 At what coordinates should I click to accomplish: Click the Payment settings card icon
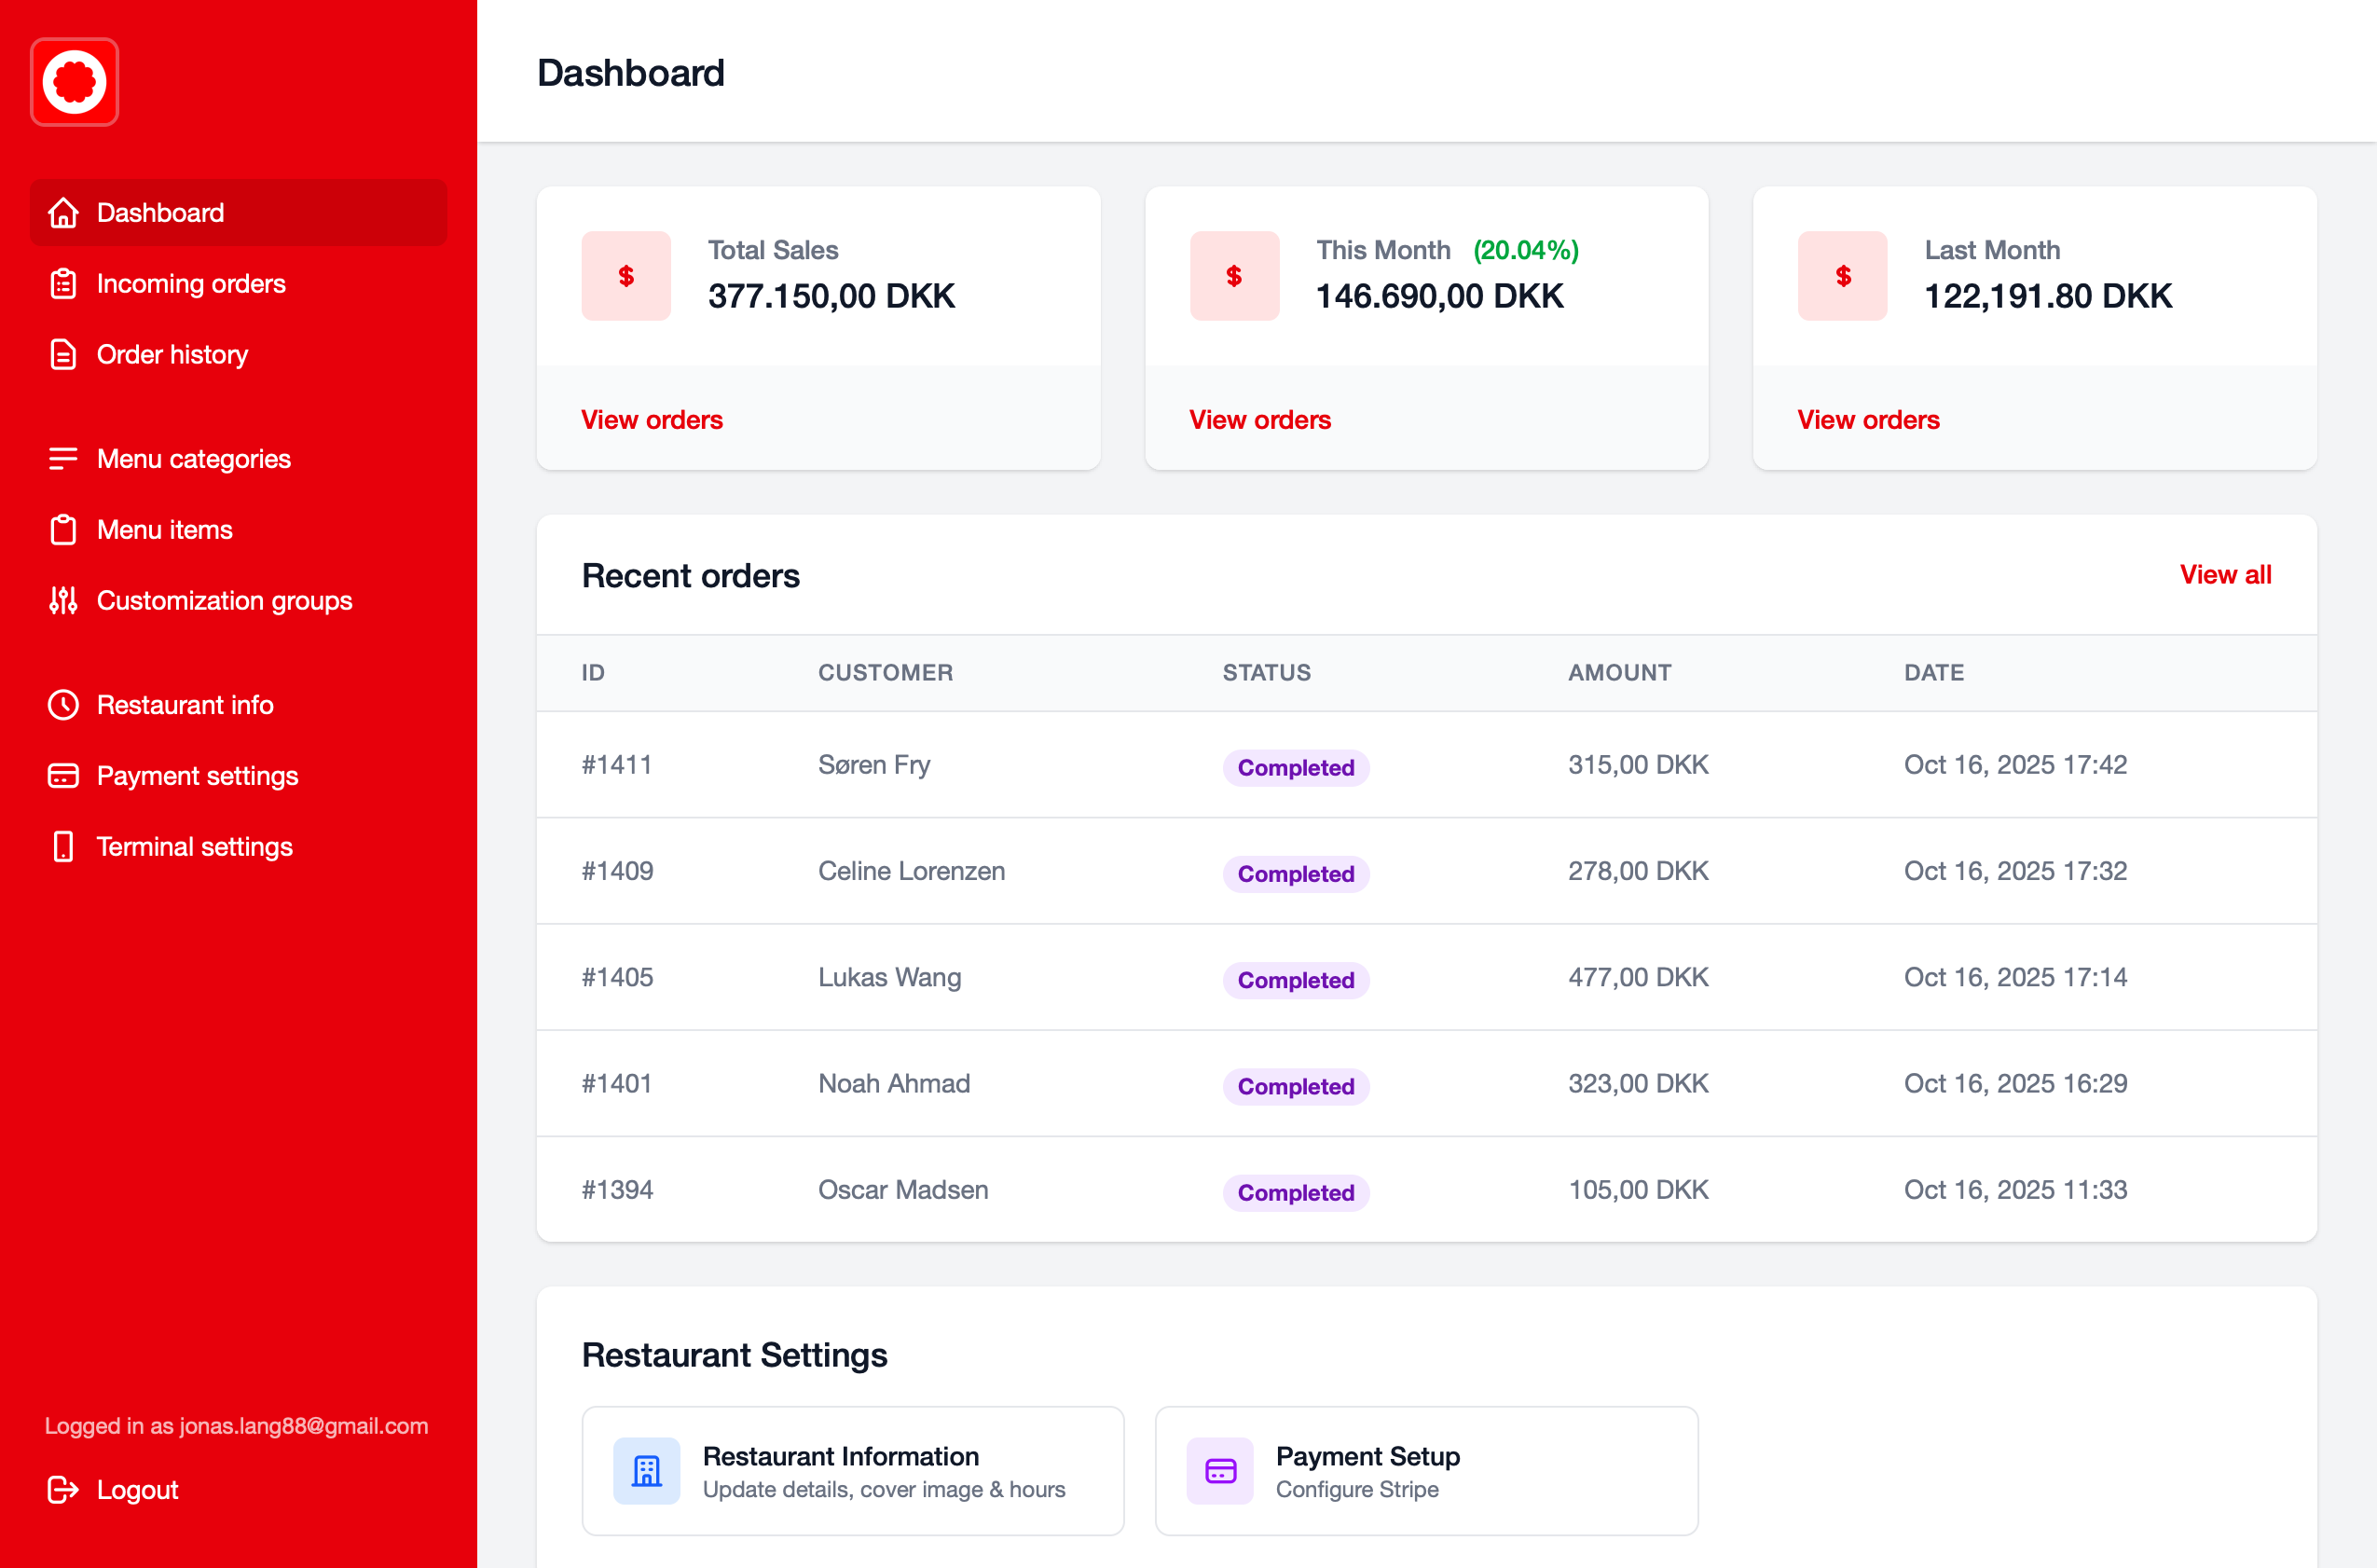62,775
